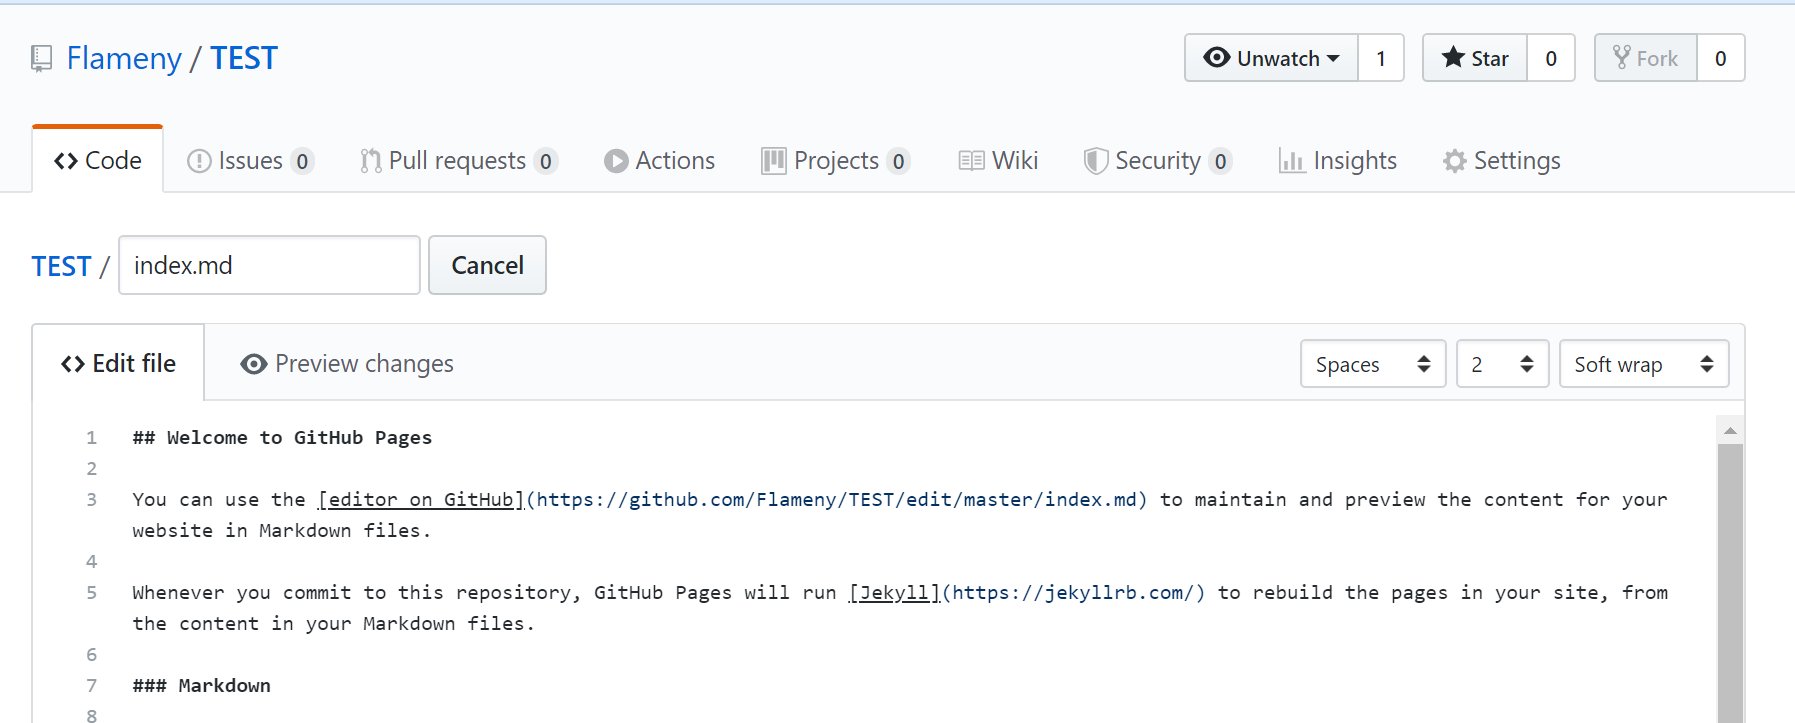The image size is (1795, 723).
Task: Open the Spaces indent mode dropdown
Action: 1373,364
